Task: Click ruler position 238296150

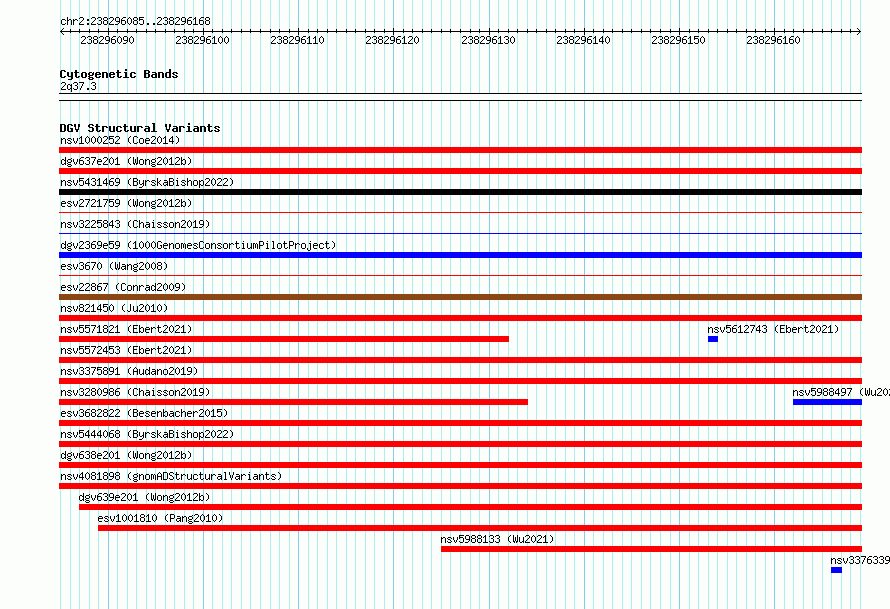Action: 678,40
